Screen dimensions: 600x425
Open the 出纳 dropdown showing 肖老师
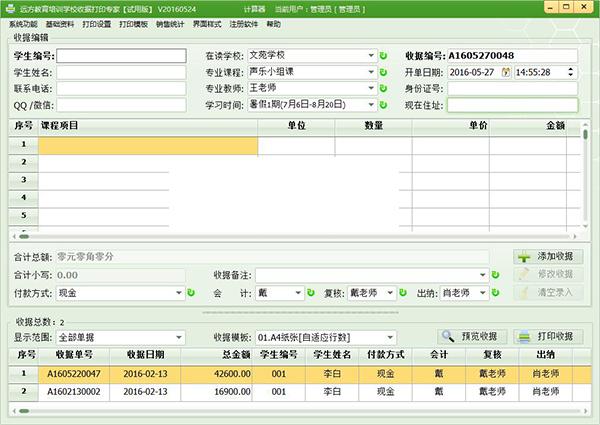tap(483, 293)
